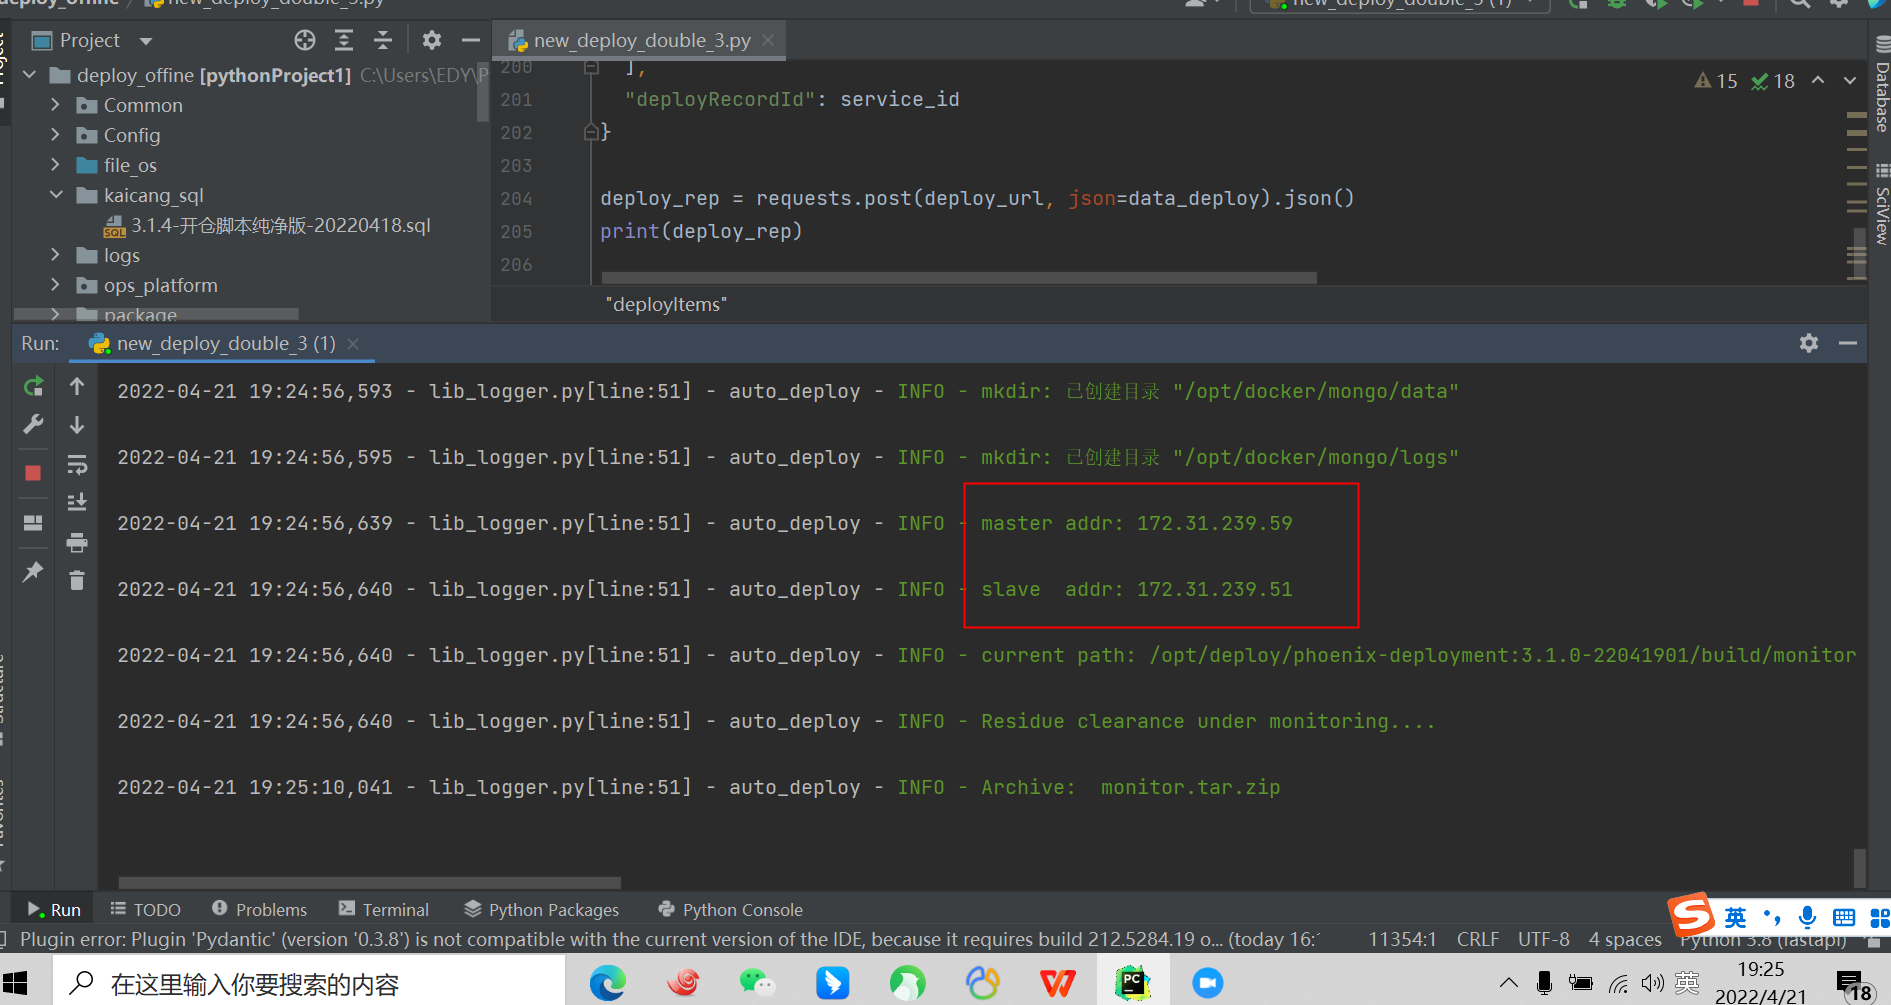The image size is (1891, 1005).
Task: Click horizontal scrollbar in Run console
Action: 370,883
